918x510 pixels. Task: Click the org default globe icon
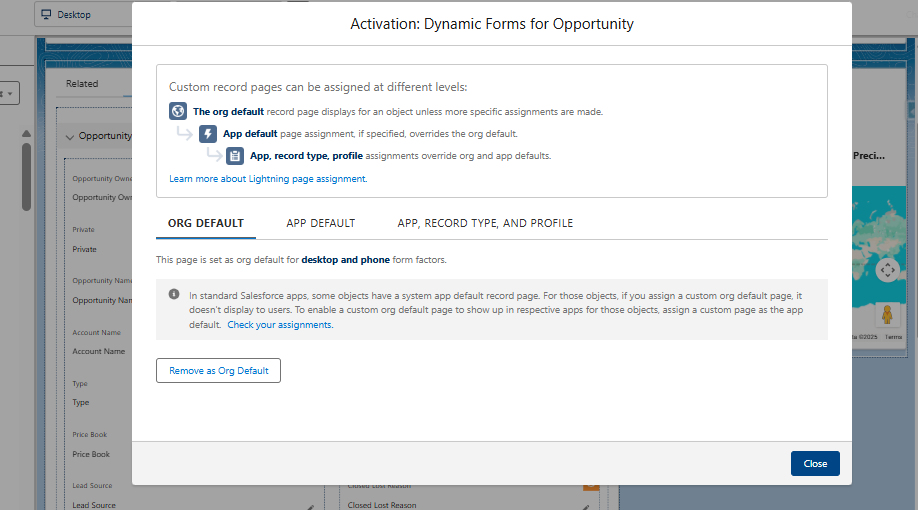pyautogui.click(x=178, y=112)
